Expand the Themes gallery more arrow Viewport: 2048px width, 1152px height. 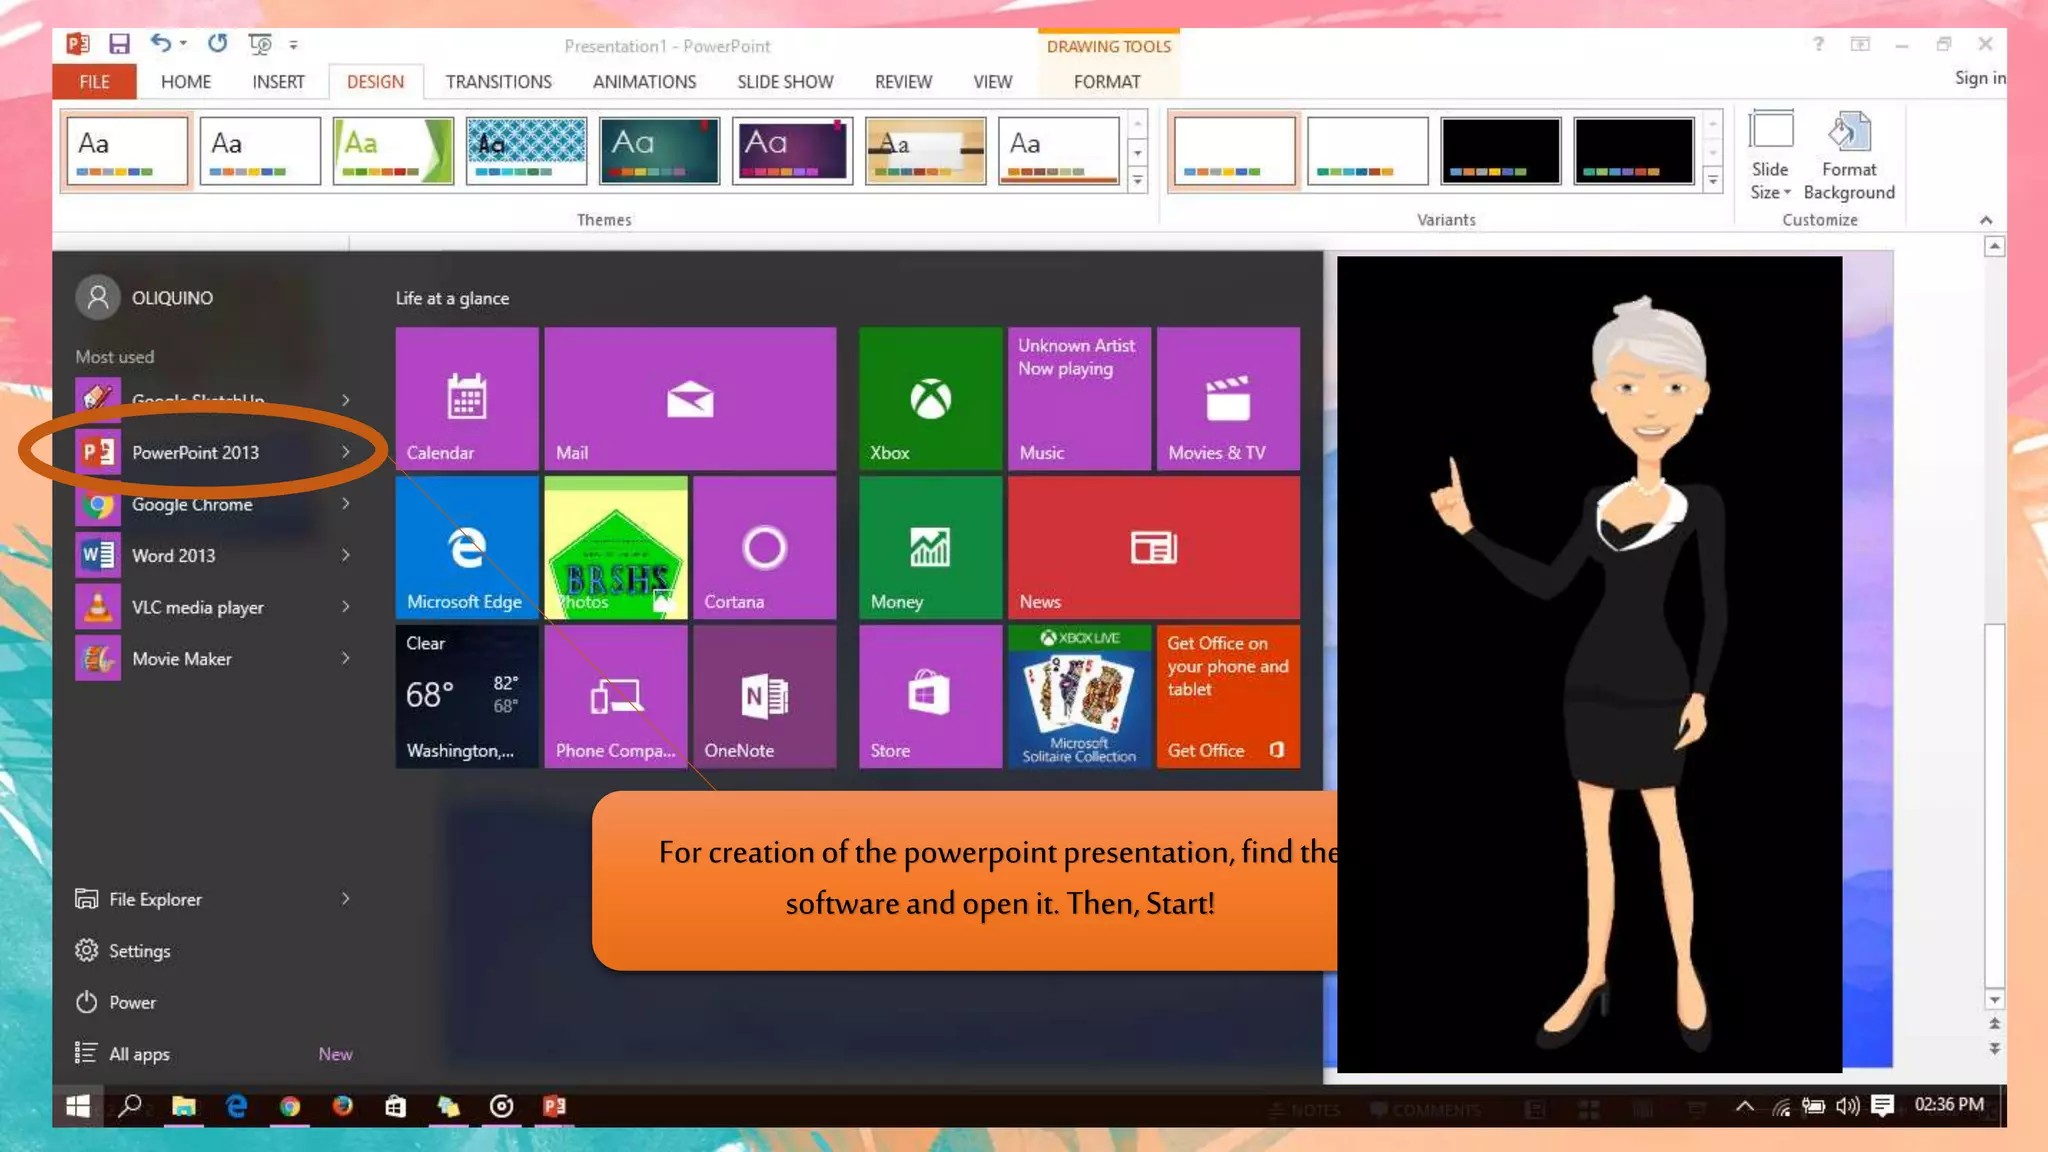click(x=1137, y=180)
